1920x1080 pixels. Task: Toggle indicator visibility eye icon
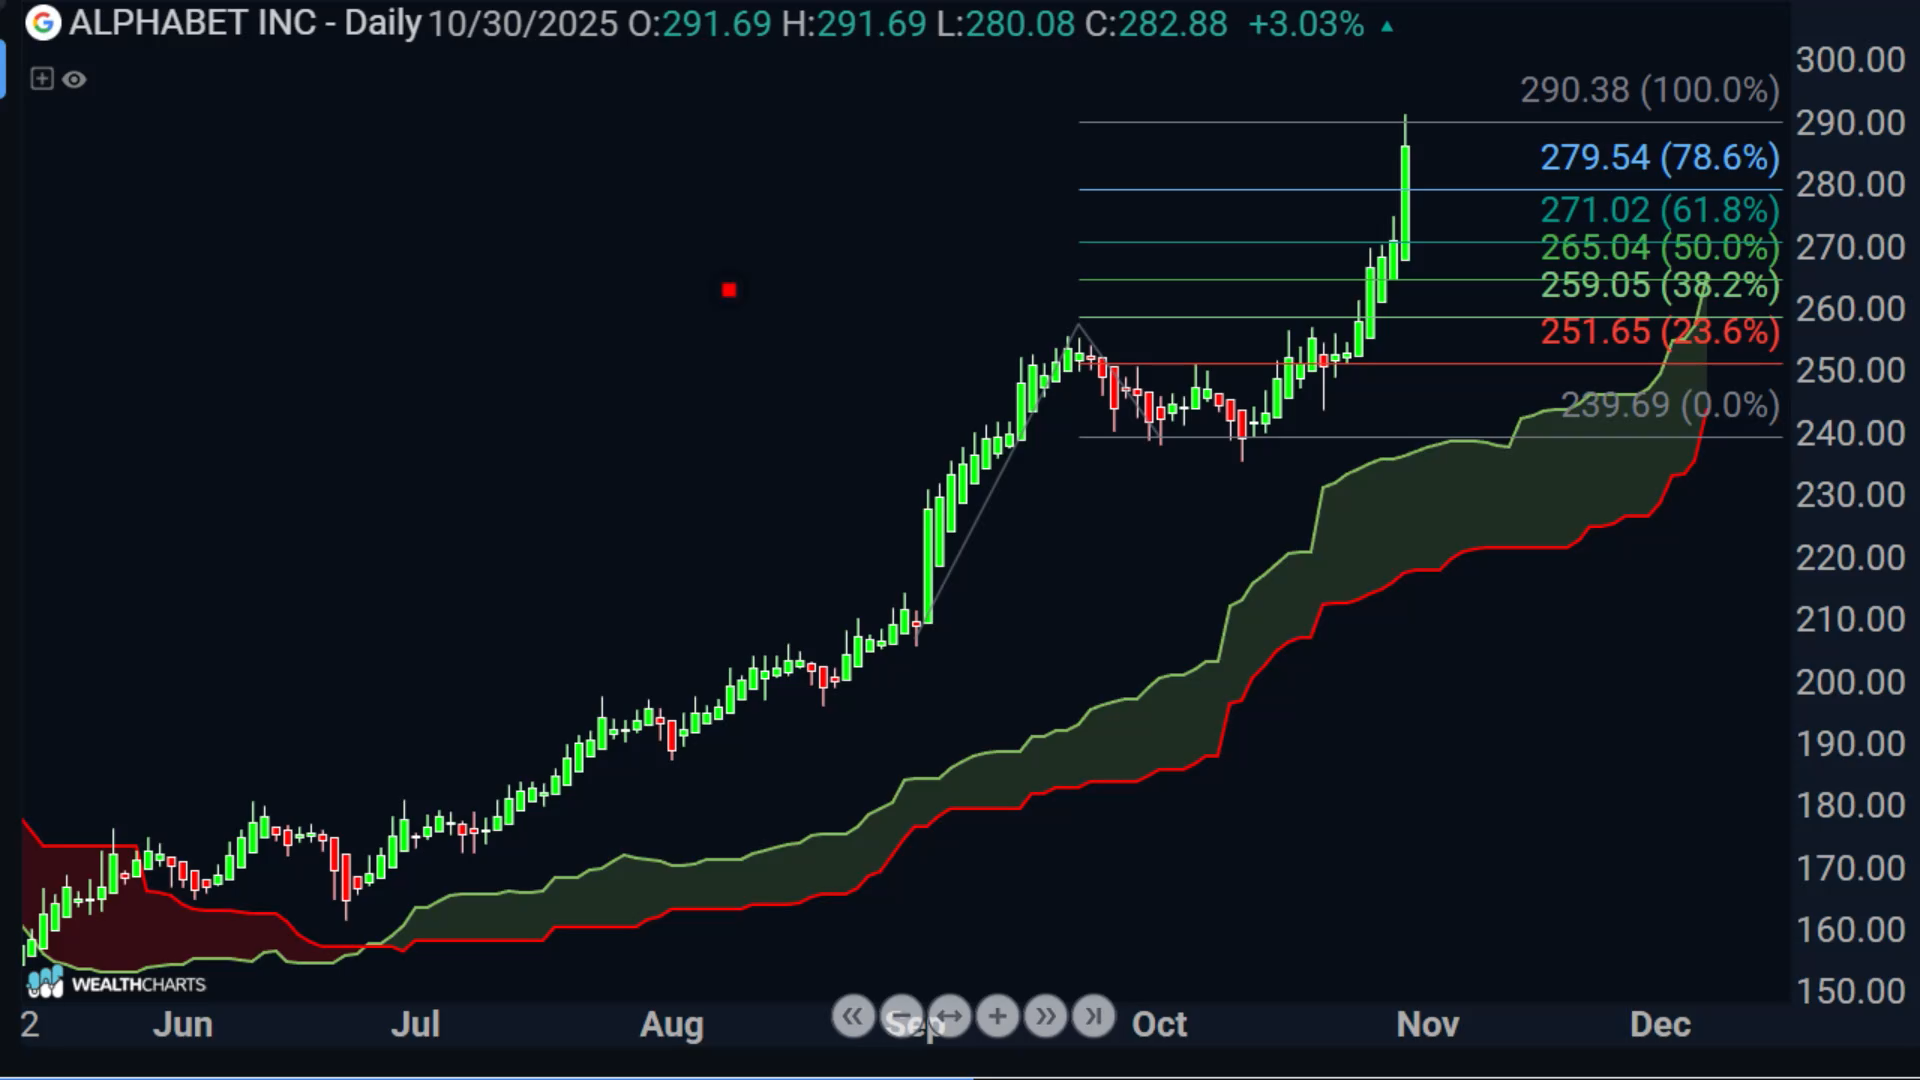tap(74, 80)
